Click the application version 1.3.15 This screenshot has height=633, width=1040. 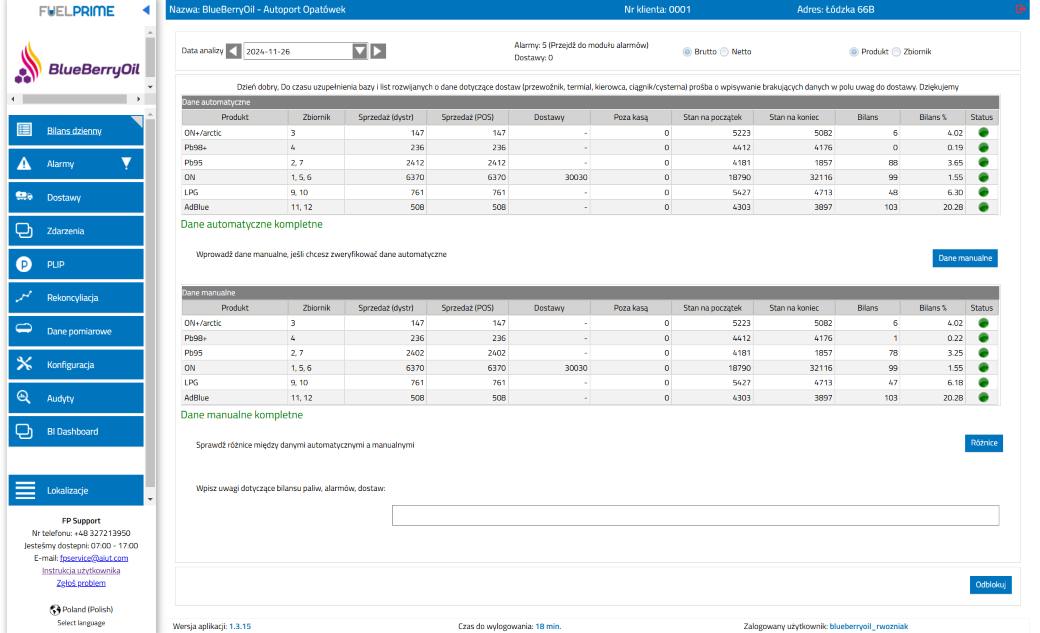[x=240, y=626]
